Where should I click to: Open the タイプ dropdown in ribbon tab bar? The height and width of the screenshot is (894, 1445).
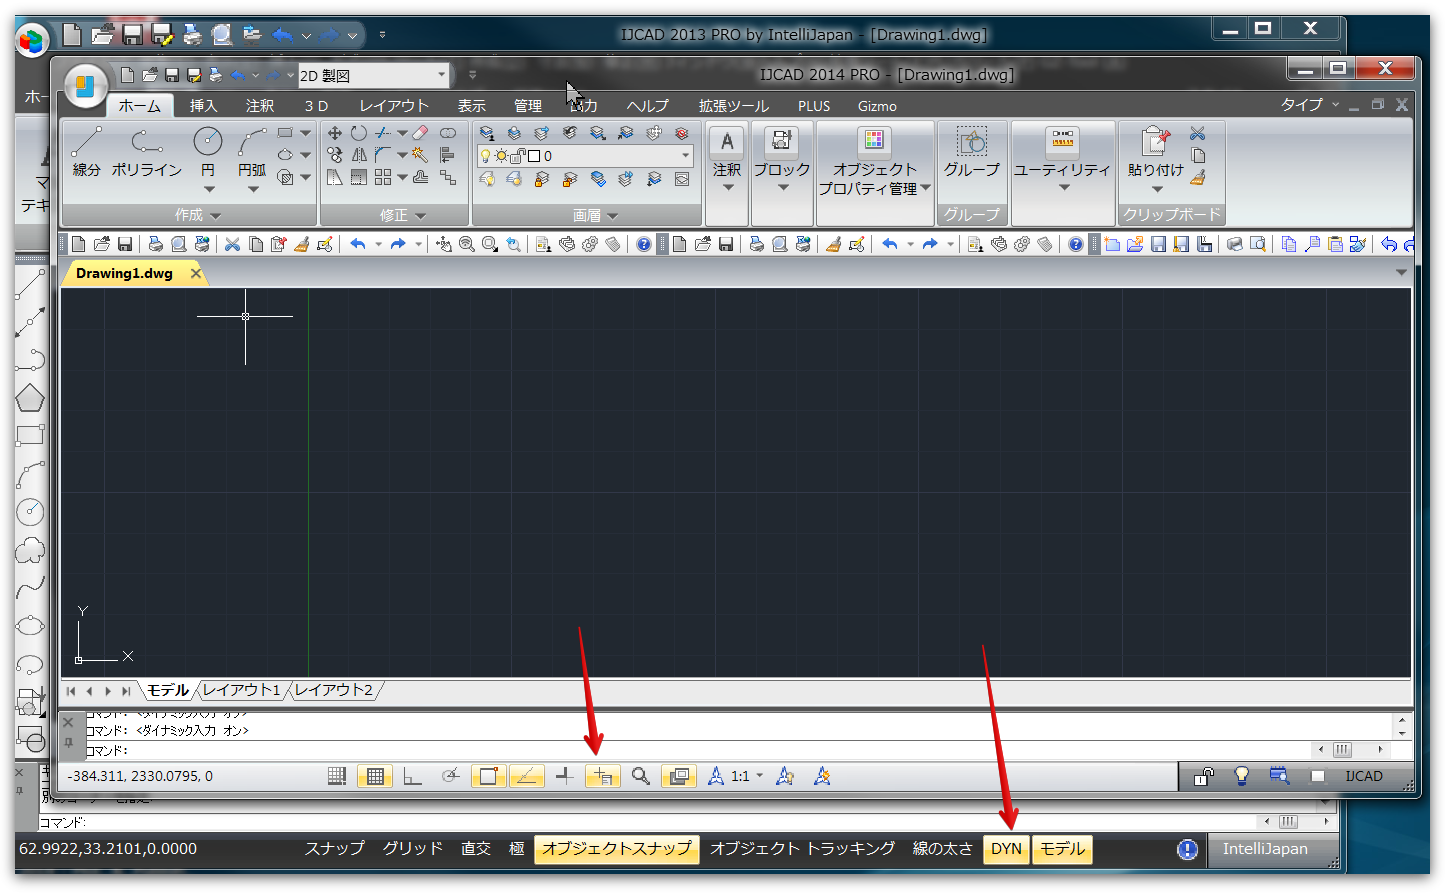coord(1310,105)
